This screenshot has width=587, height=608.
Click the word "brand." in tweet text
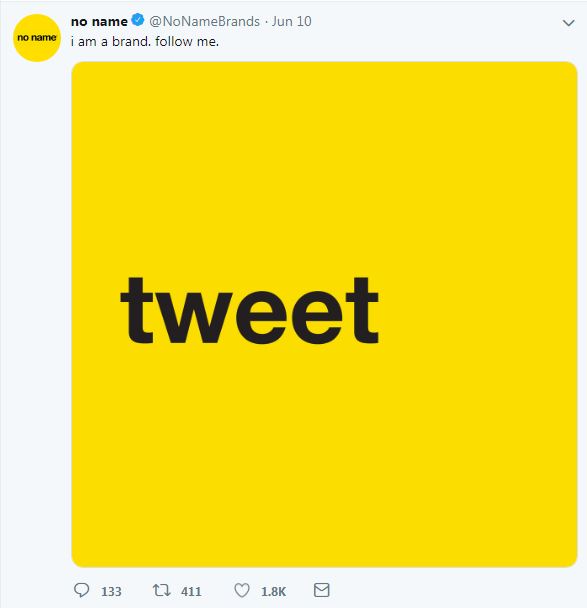(x=131, y=41)
